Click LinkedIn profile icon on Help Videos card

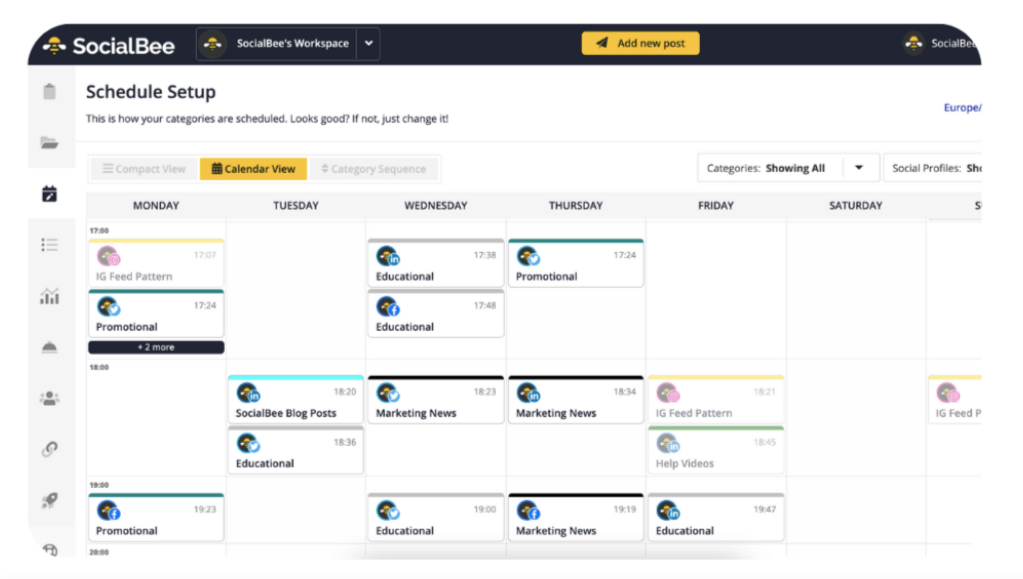click(668, 443)
